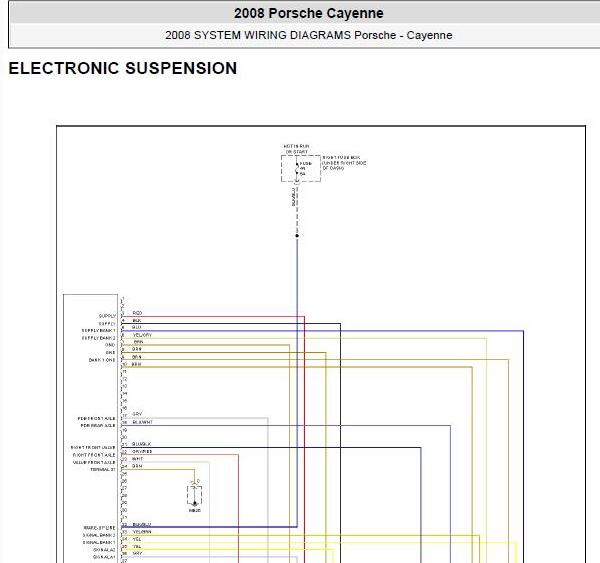The height and width of the screenshot is (563, 600).
Task: Click the ground label beneath the dashed connector symbol
Action: 194,511
